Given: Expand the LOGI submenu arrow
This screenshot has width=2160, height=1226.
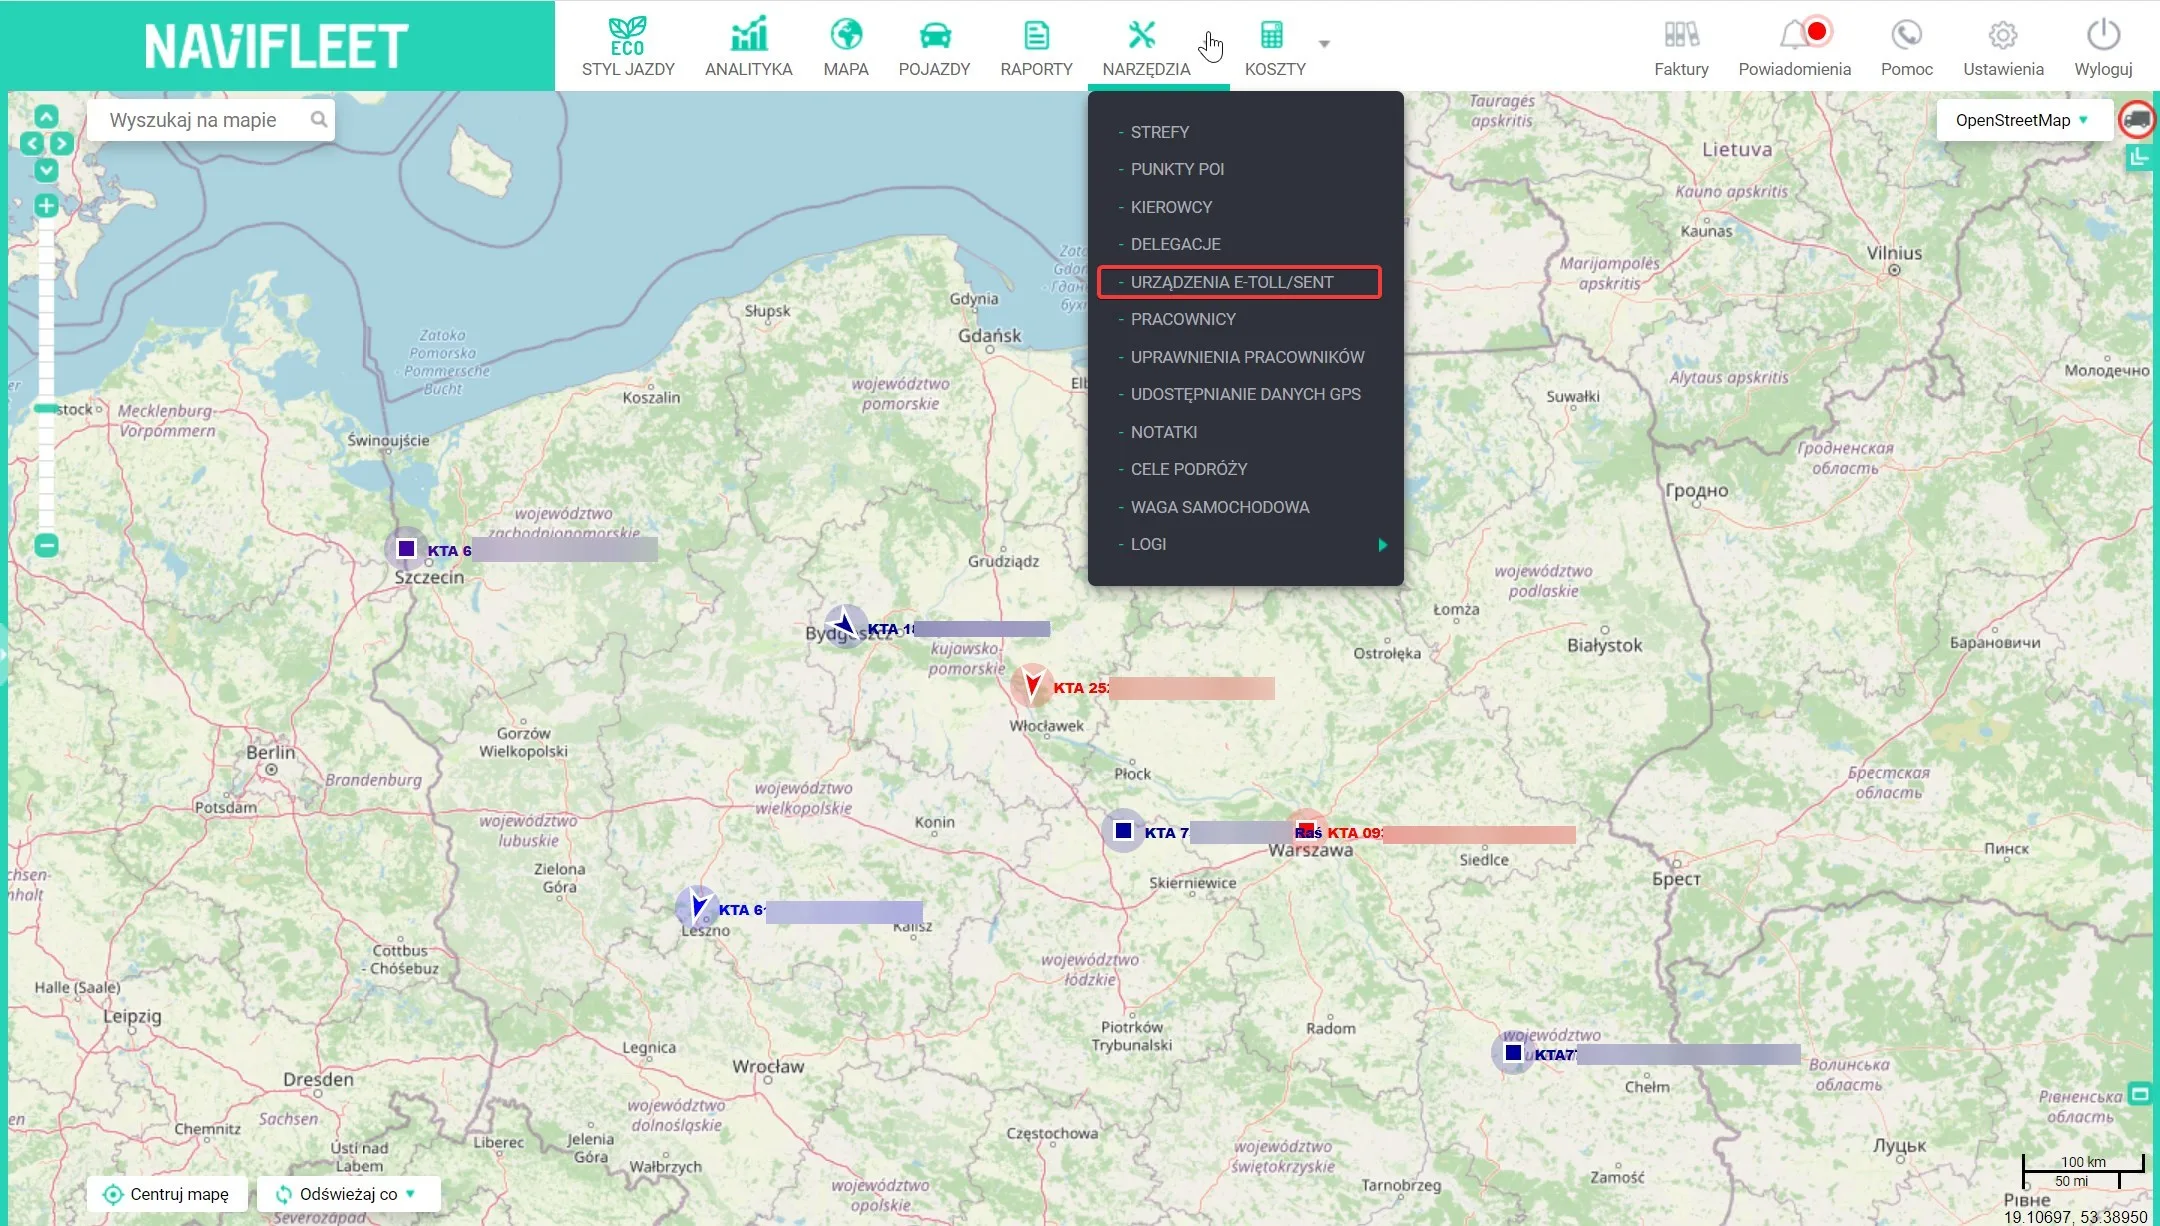Looking at the screenshot, I should coord(1383,545).
